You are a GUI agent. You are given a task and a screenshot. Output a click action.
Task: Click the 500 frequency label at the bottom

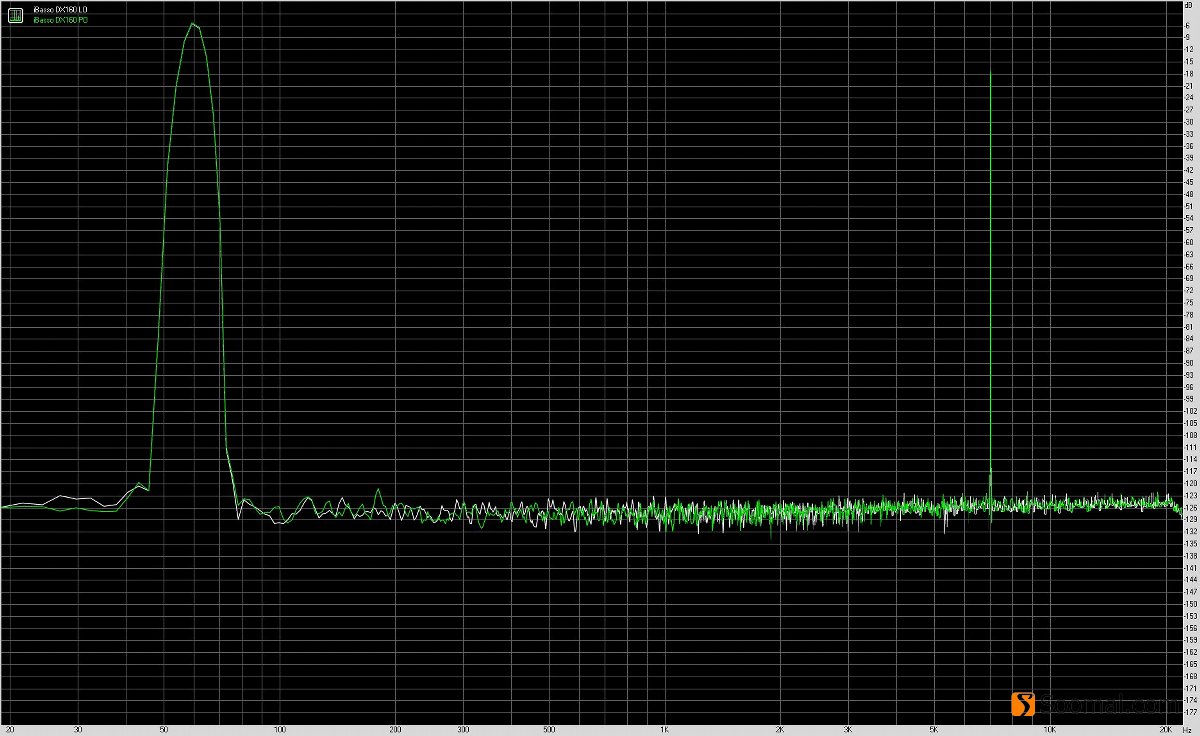(550, 728)
